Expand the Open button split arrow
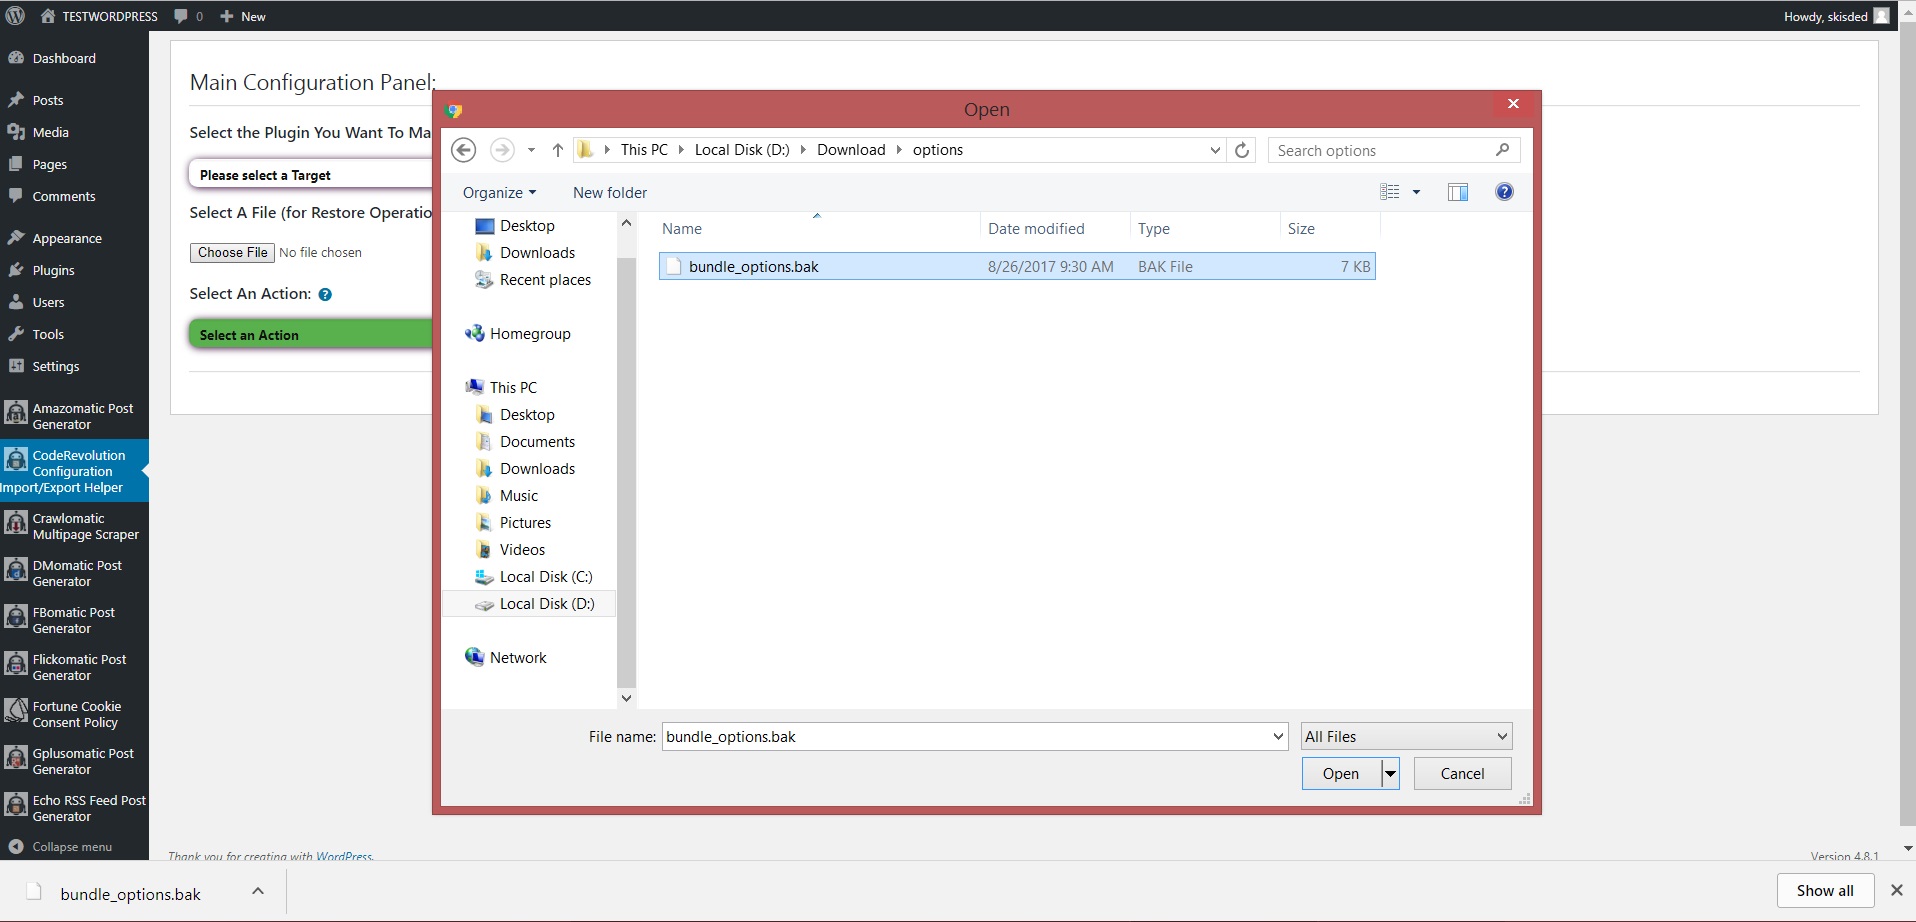Screen dimensions: 1916x922 1390,774
